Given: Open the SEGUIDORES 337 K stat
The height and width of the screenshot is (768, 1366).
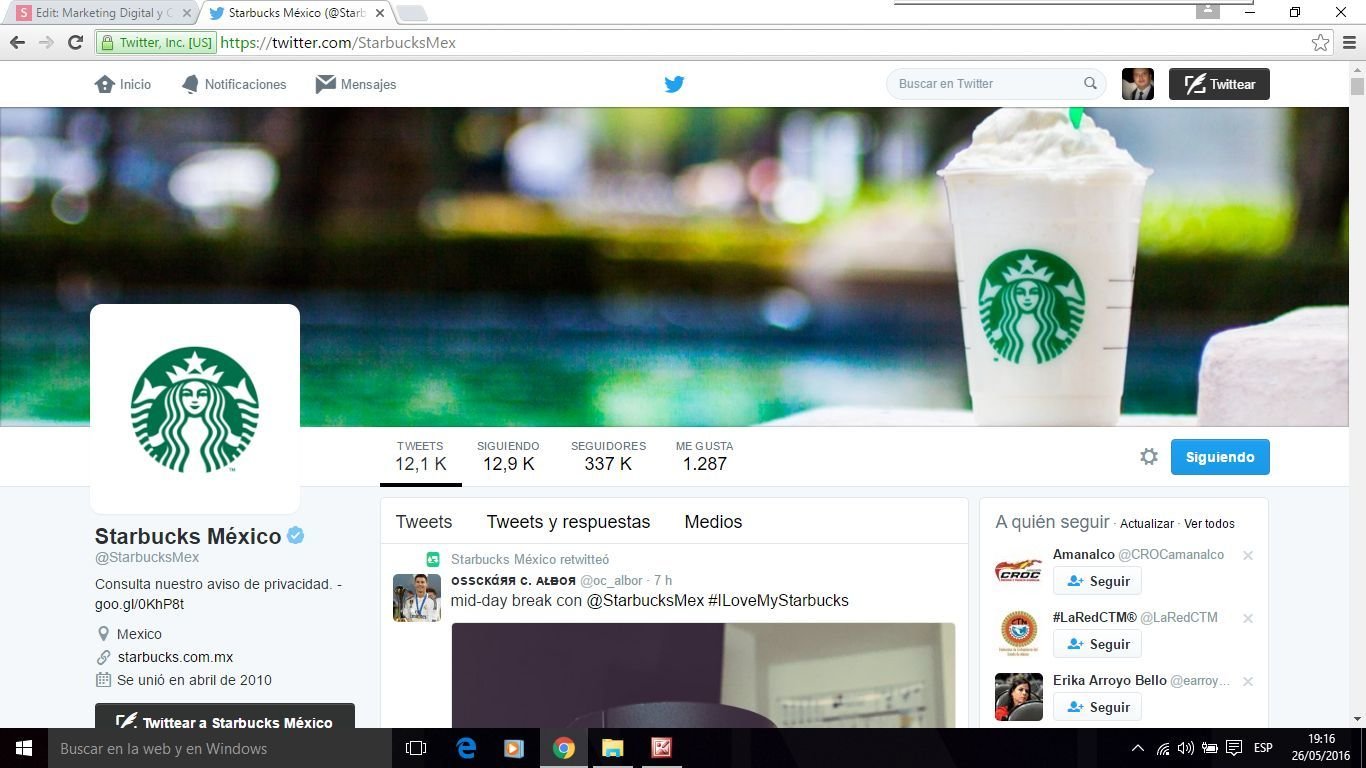Looking at the screenshot, I should pyautogui.click(x=608, y=456).
